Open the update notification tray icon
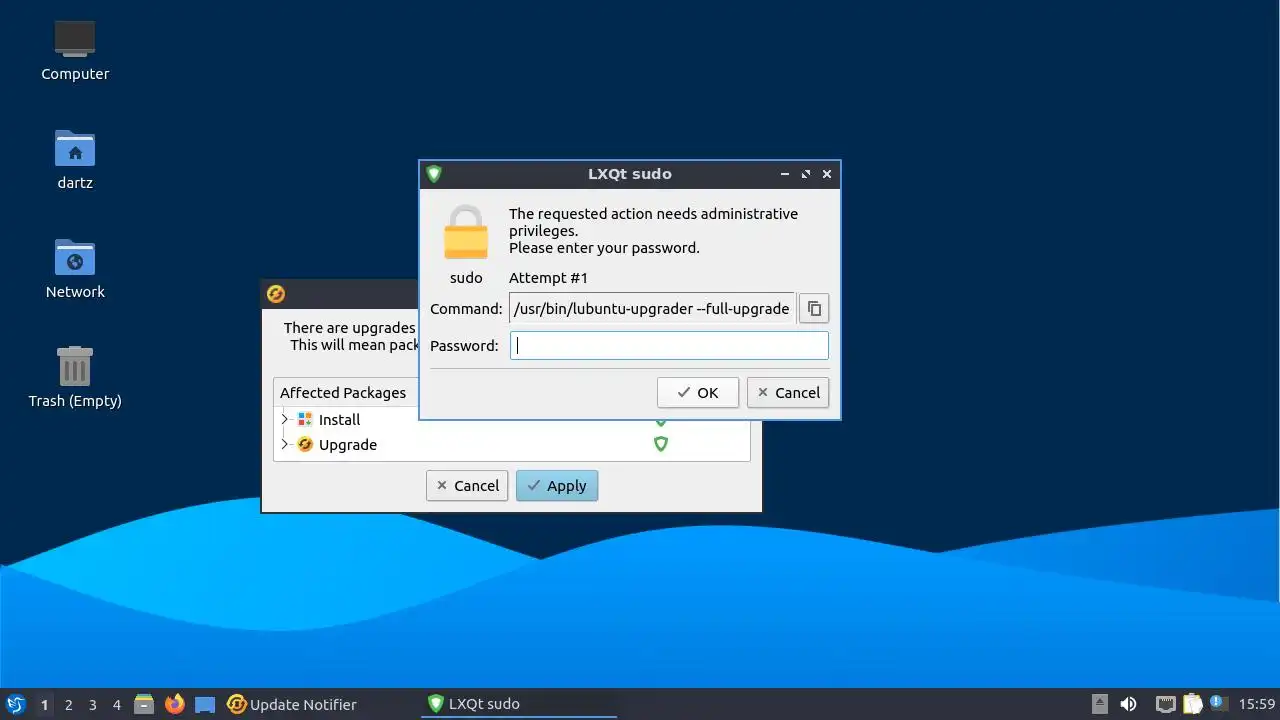 click(1217, 702)
